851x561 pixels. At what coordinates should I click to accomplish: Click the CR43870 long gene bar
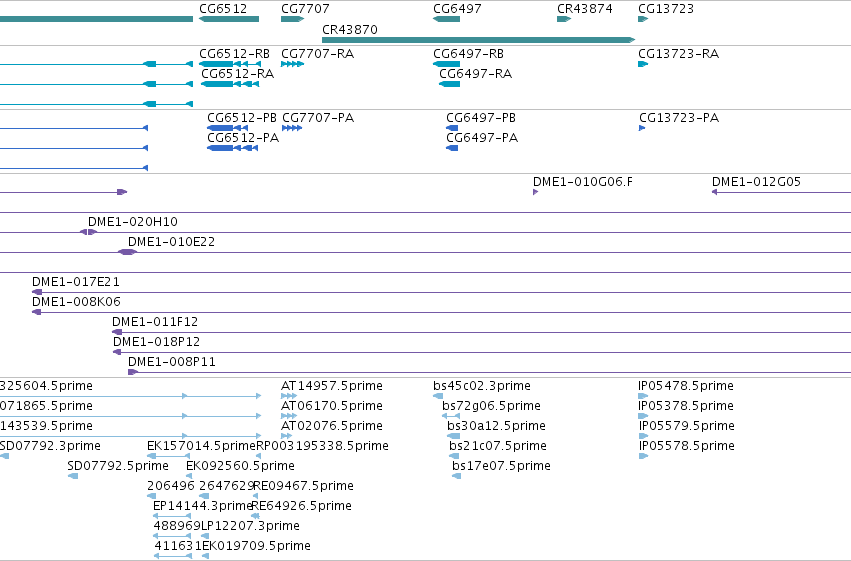[x=478, y=40]
